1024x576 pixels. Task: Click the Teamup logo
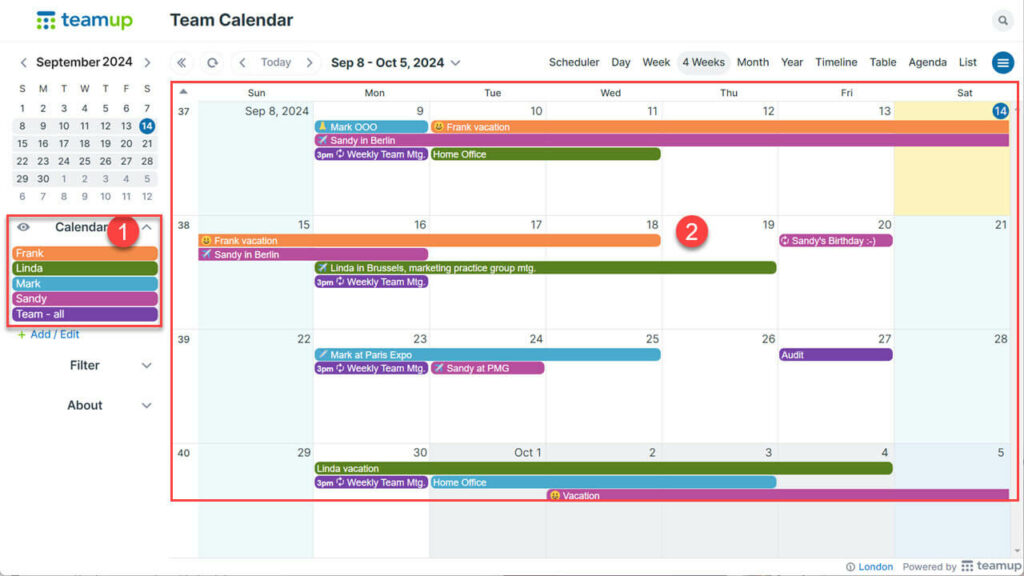click(x=85, y=19)
